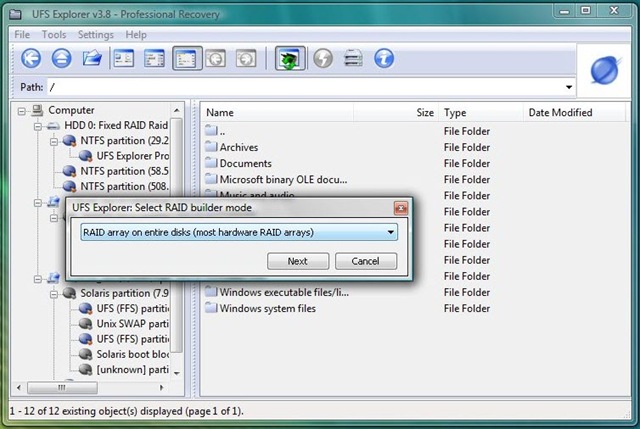Close the Select RAID builder mode dialog
This screenshot has width=640, height=429.
tap(401, 208)
